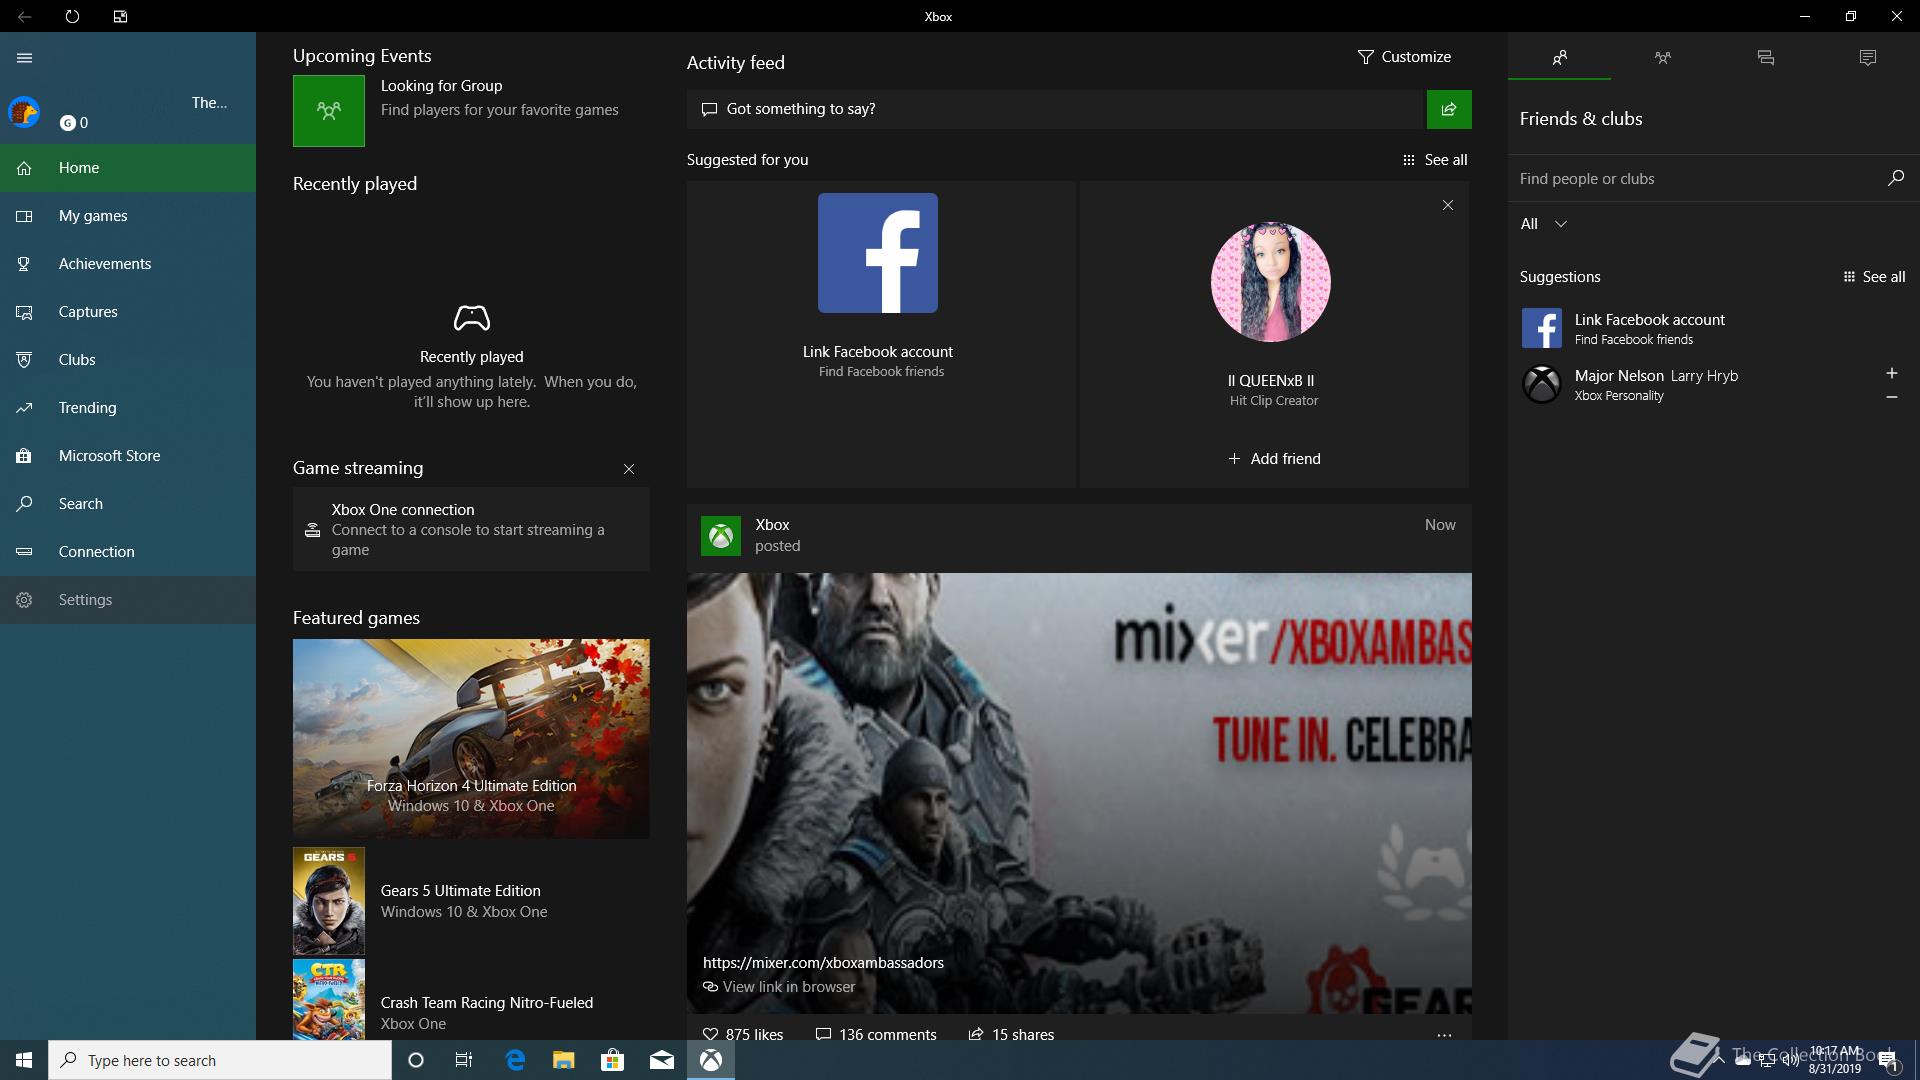Click the Find people or clubs field

[1713, 179]
